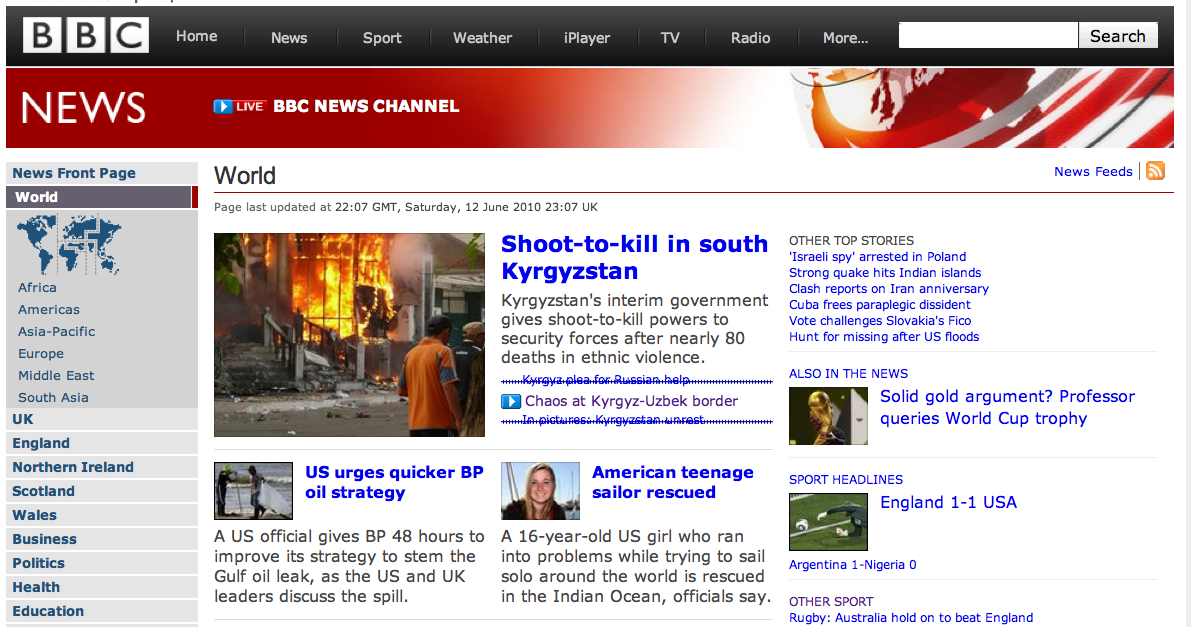Select Scotland section in sidebar

point(102,491)
